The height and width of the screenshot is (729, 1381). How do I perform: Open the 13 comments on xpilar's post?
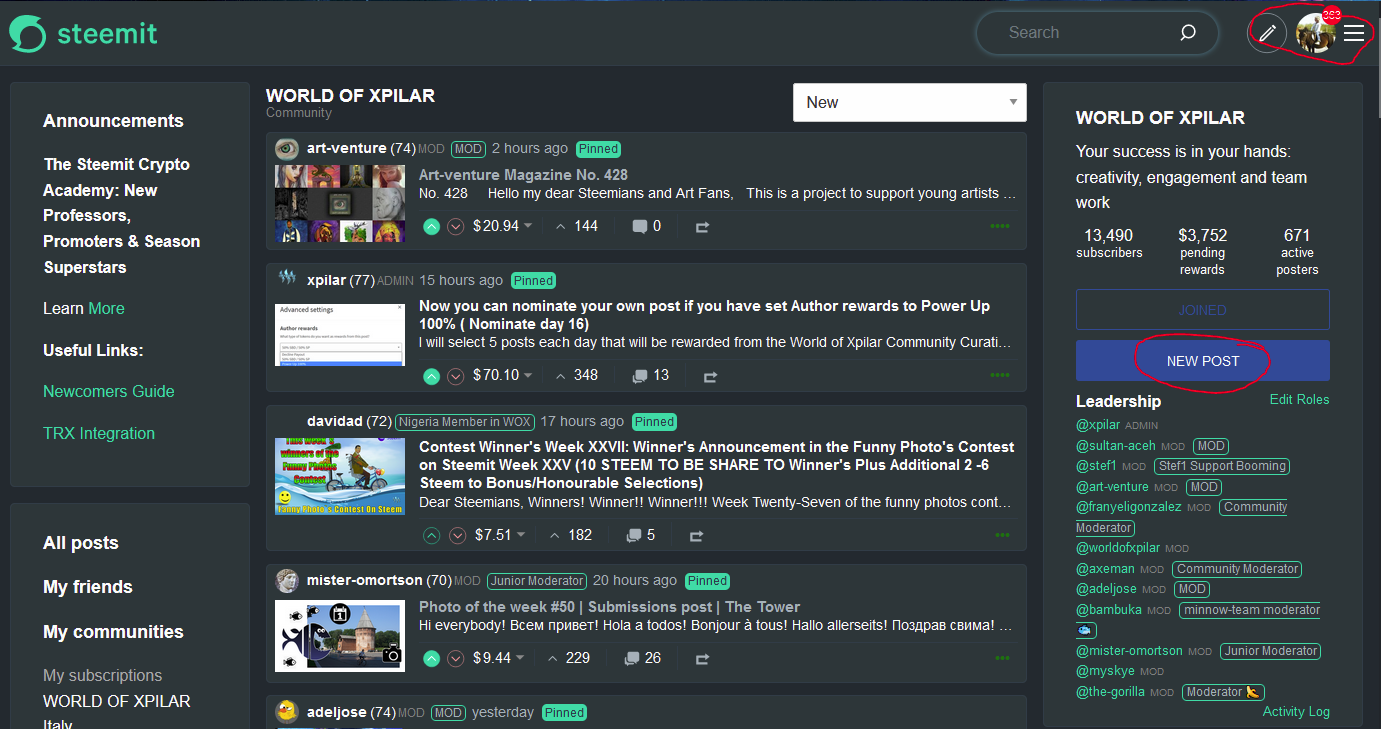coord(651,376)
